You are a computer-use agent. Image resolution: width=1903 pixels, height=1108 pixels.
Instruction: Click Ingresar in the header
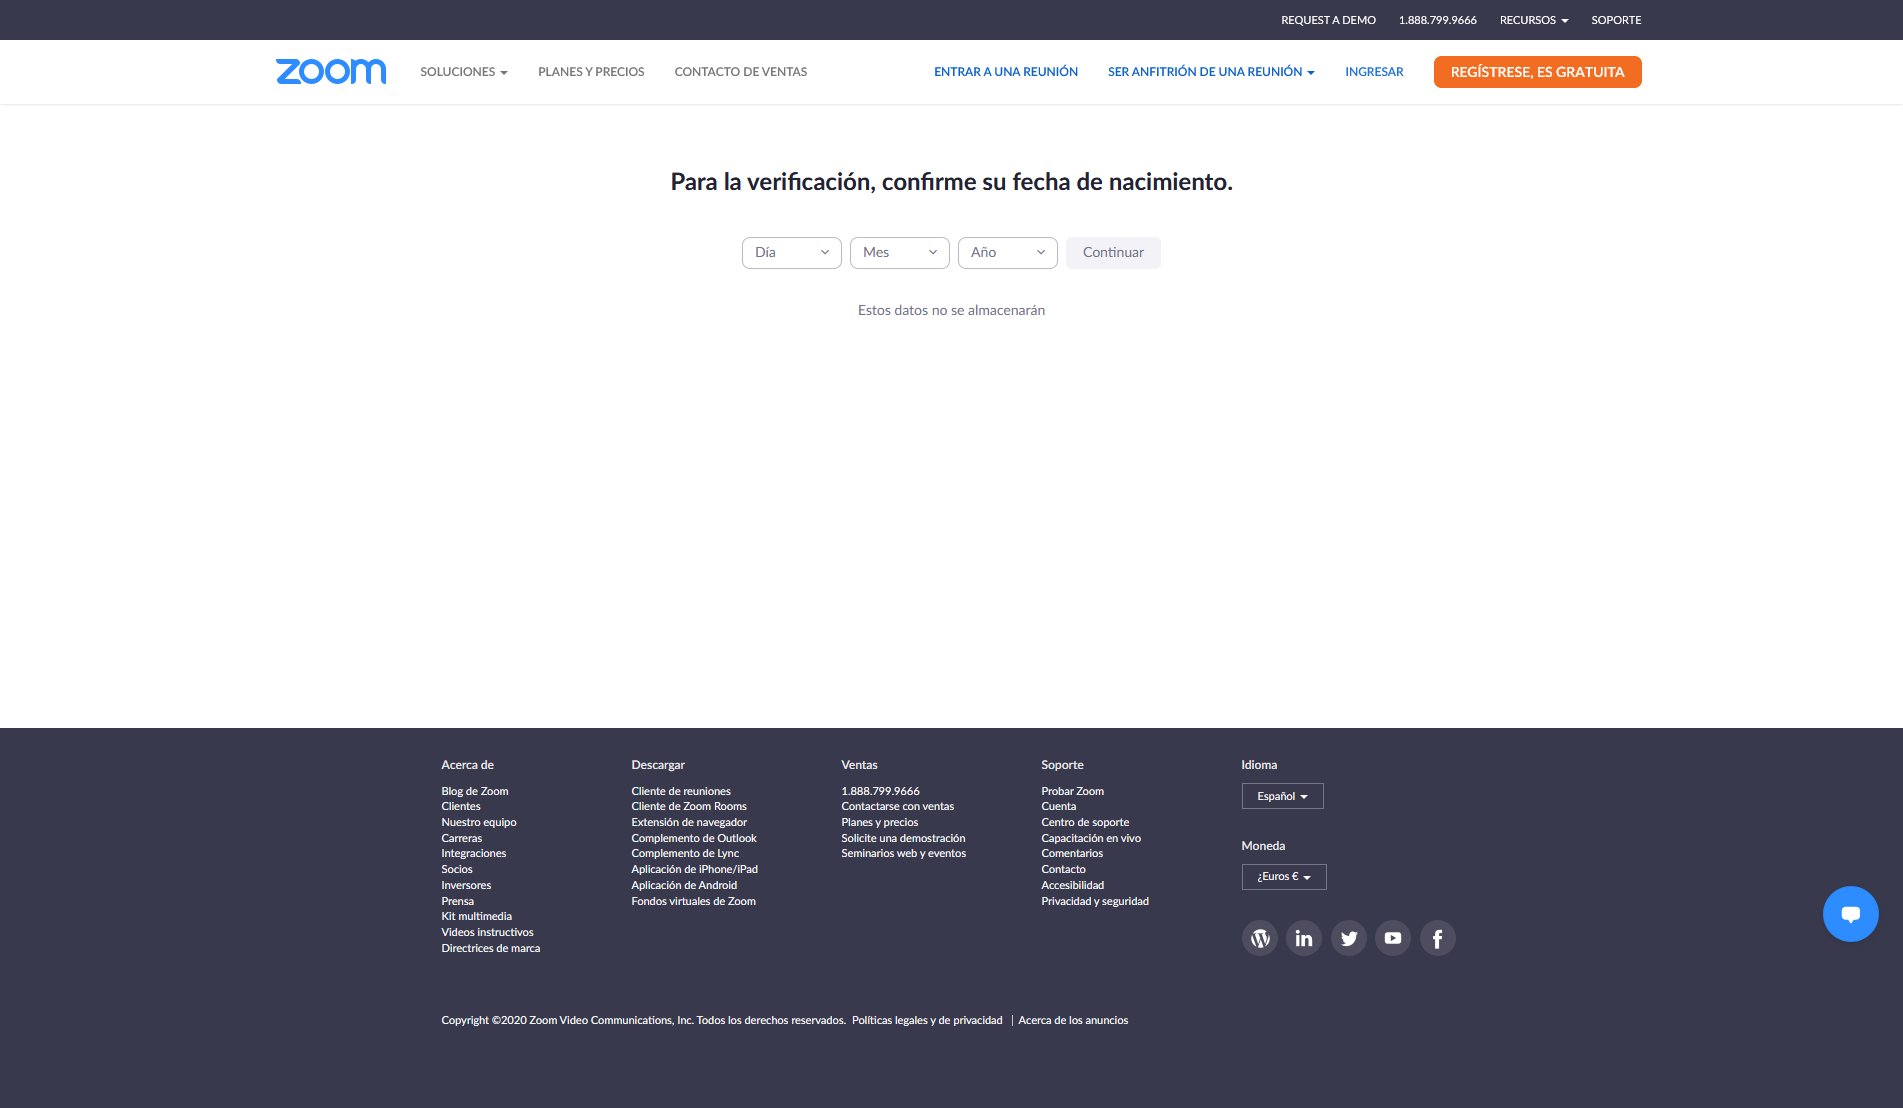[x=1374, y=72]
